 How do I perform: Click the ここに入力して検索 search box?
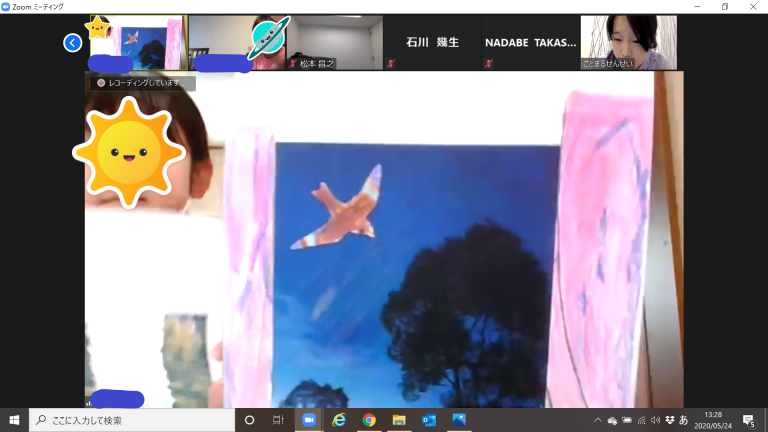click(130, 420)
